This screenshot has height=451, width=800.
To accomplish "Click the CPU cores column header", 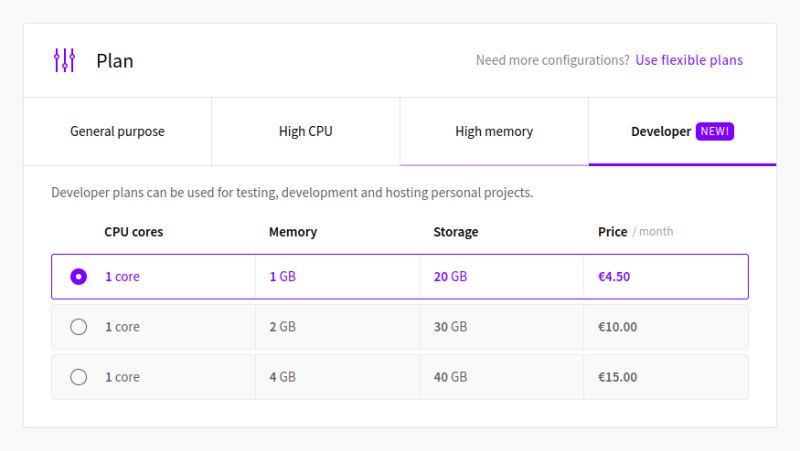I will click(x=134, y=231).
